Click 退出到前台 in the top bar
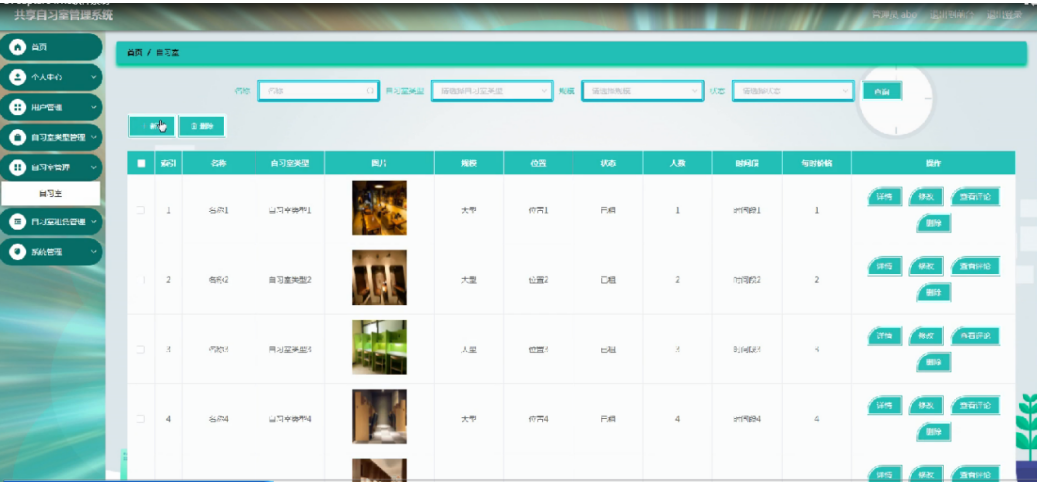Image resolution: width=1041 pixels, height=483 pixels. 952,15
